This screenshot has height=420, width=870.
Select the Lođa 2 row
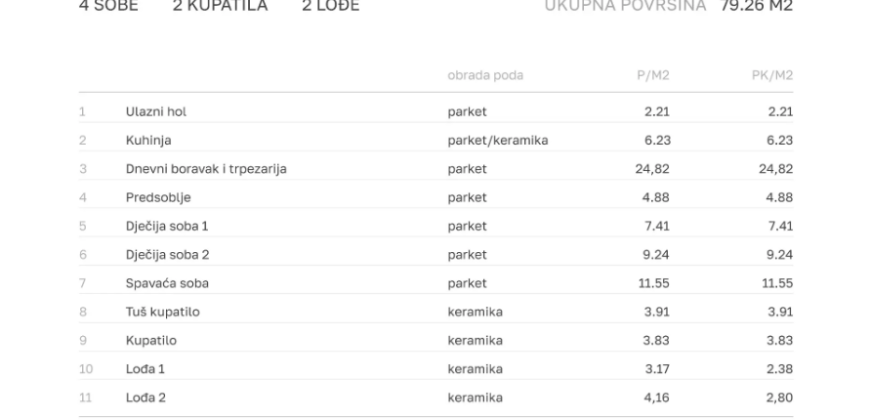click(436, 398)
